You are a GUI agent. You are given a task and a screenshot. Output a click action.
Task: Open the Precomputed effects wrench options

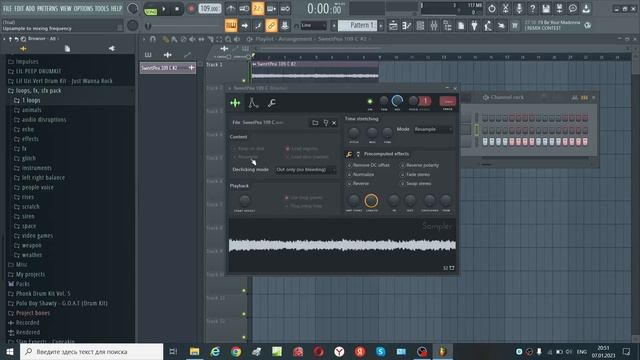[x=349, y=154]
